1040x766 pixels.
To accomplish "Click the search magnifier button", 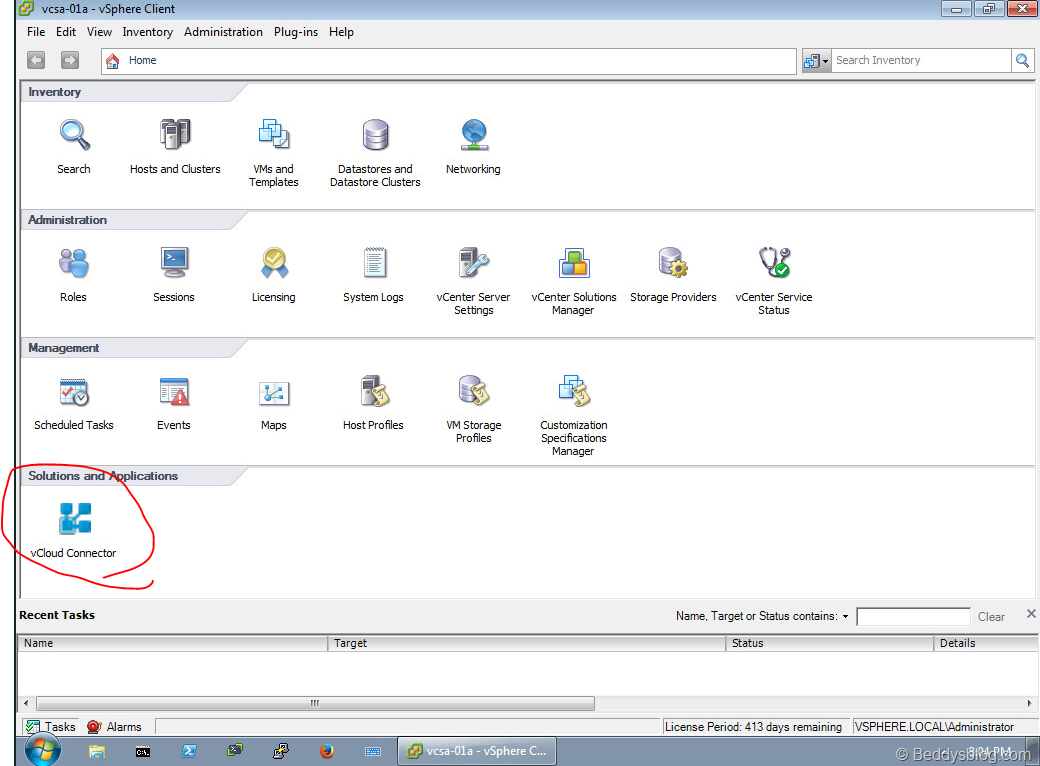I will [x=1022, y=60].
